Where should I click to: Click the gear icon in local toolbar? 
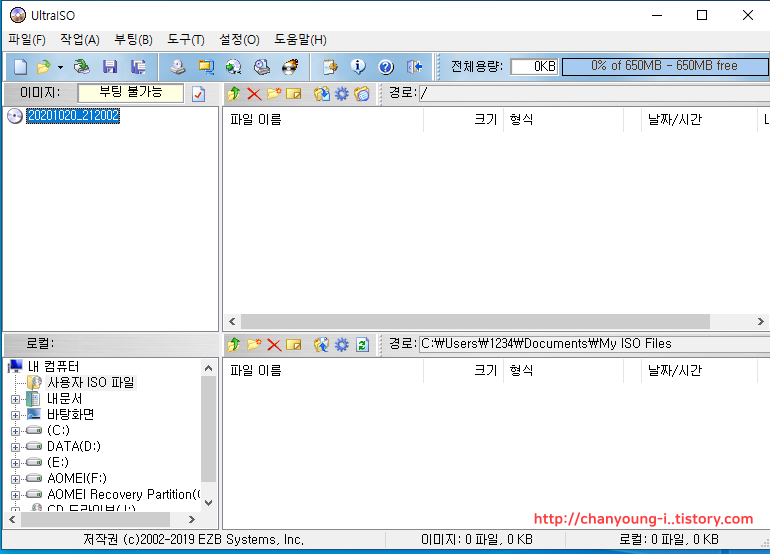coord(342,344)
